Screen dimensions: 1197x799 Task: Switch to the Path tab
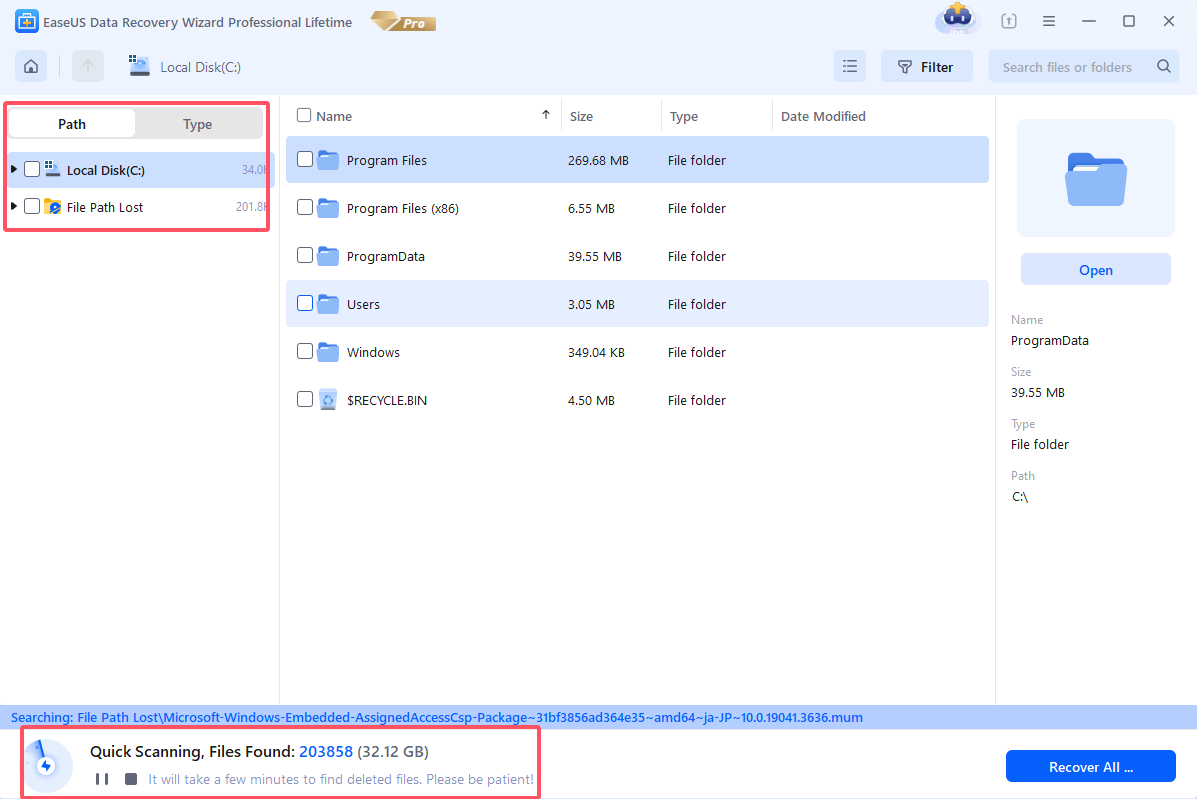[72, 124]
